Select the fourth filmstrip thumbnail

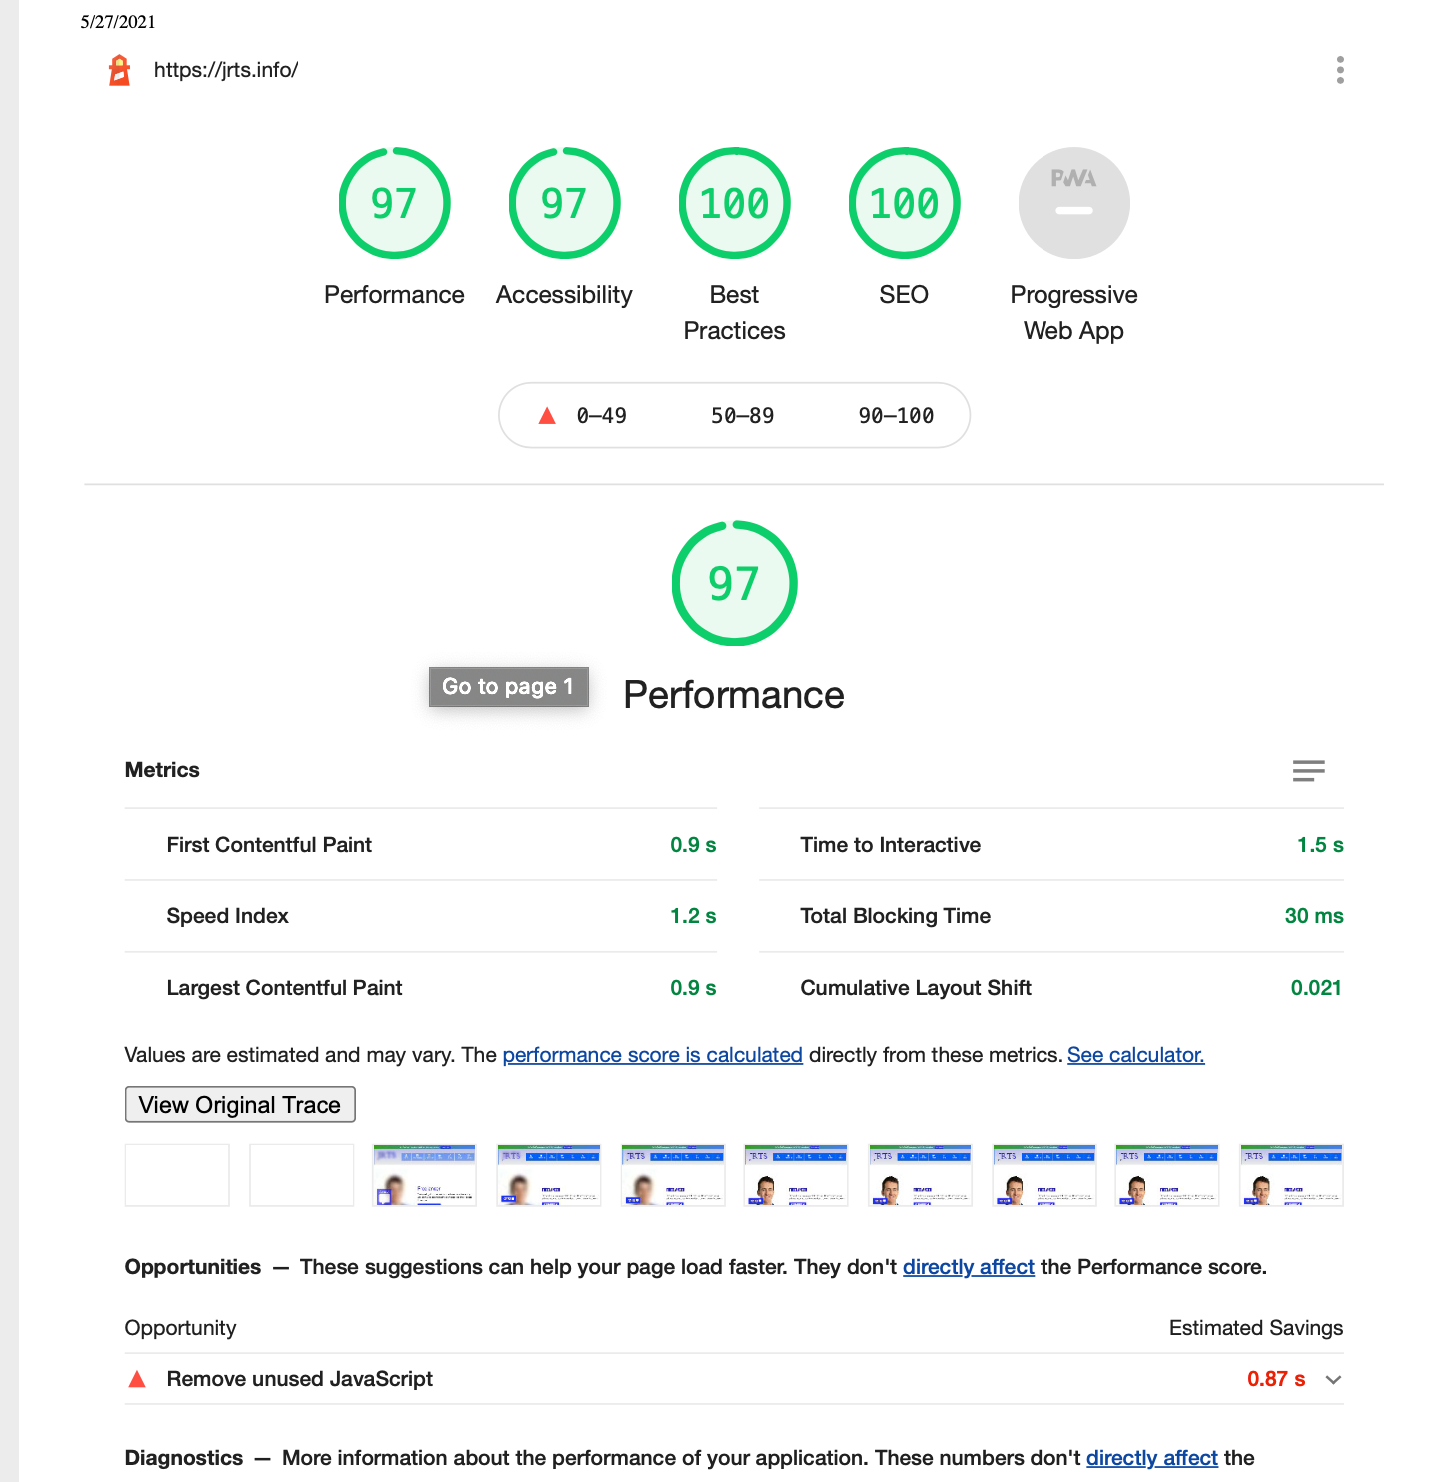pos(549,1175)
